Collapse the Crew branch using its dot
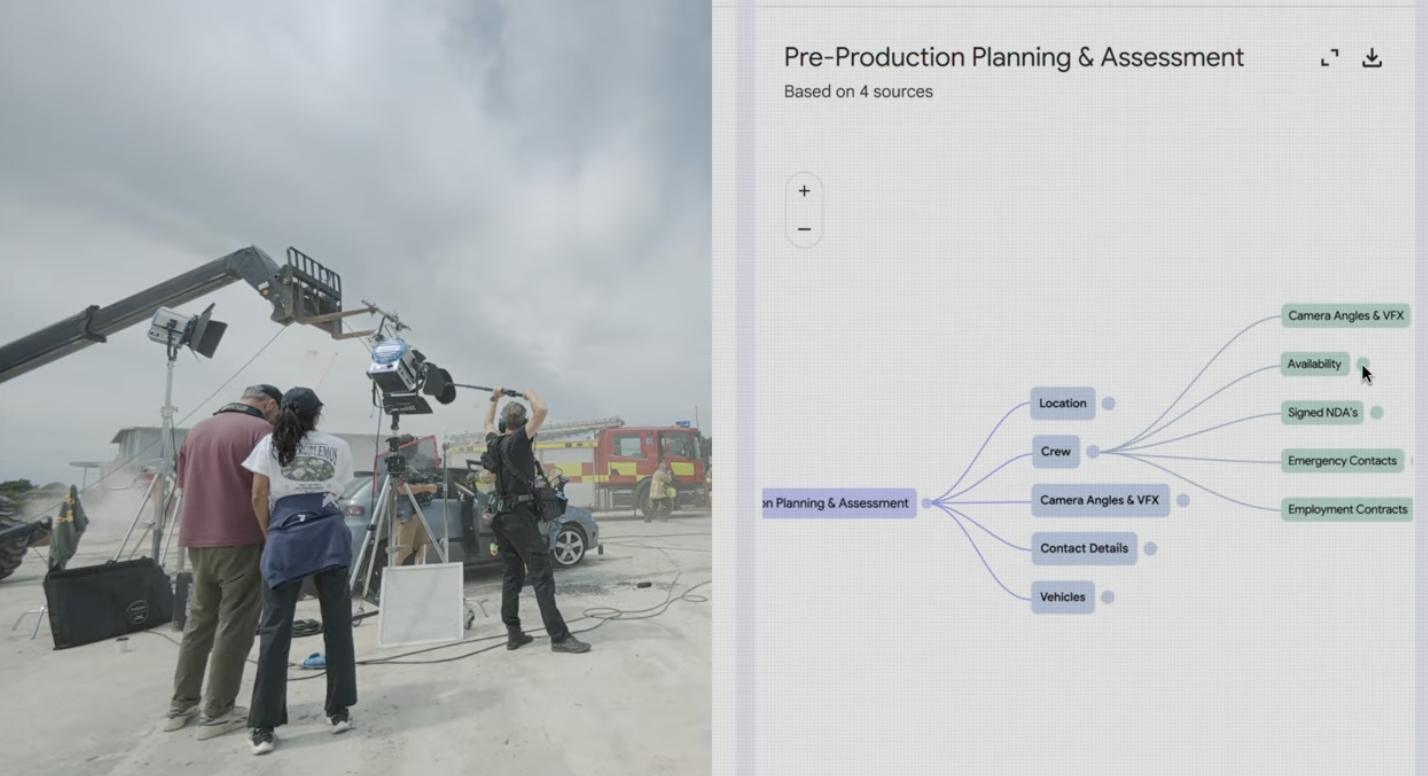This screenshot has height=776, width=1428. [x=1093, y=452]
